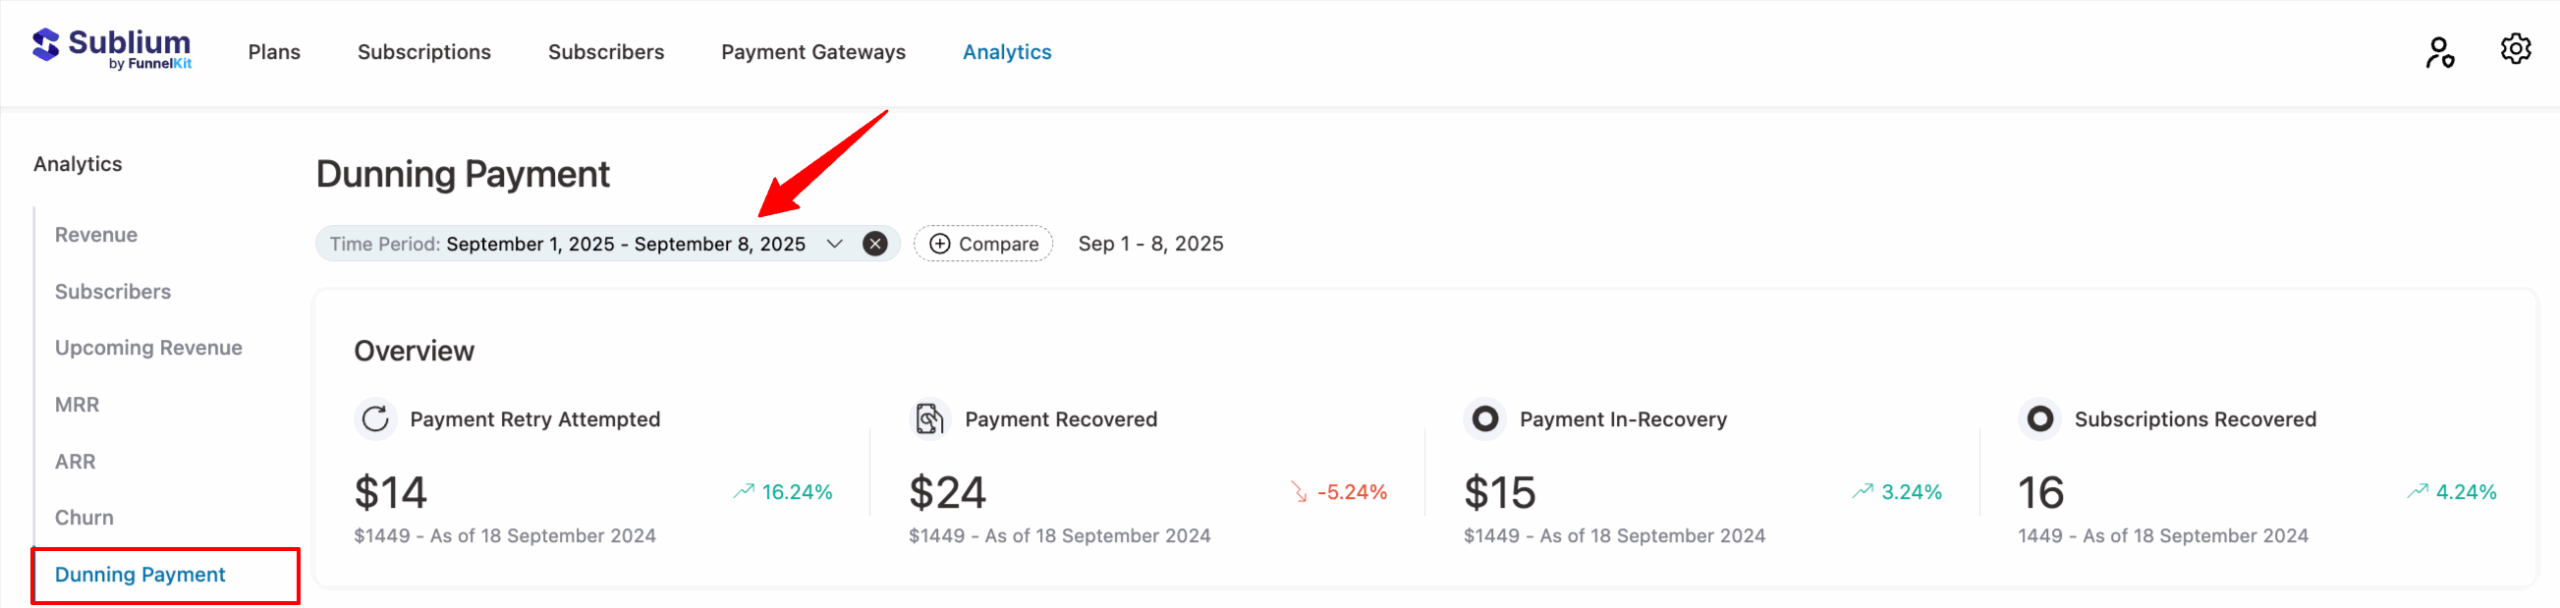This screenshot has height=608, width=2560.
Task: Click the Sublium logo
Action: [x=112, y=46]
